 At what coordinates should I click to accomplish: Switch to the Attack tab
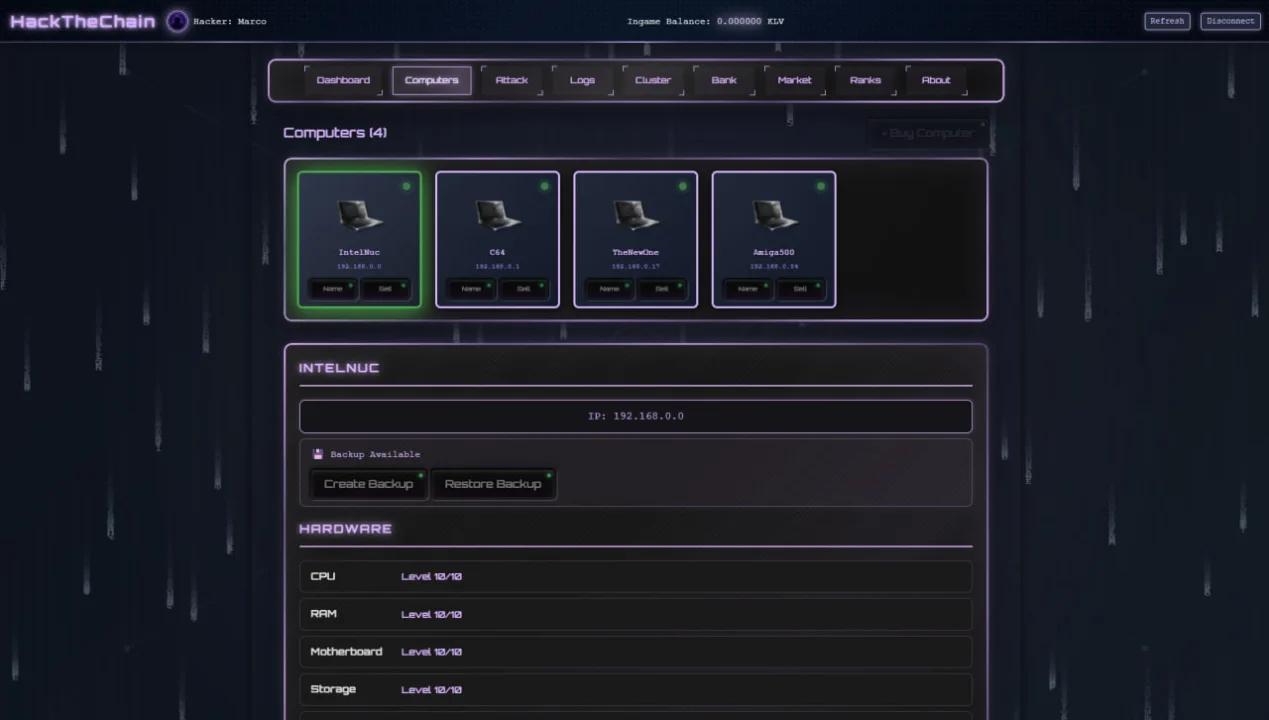click(x=511, y=80)
